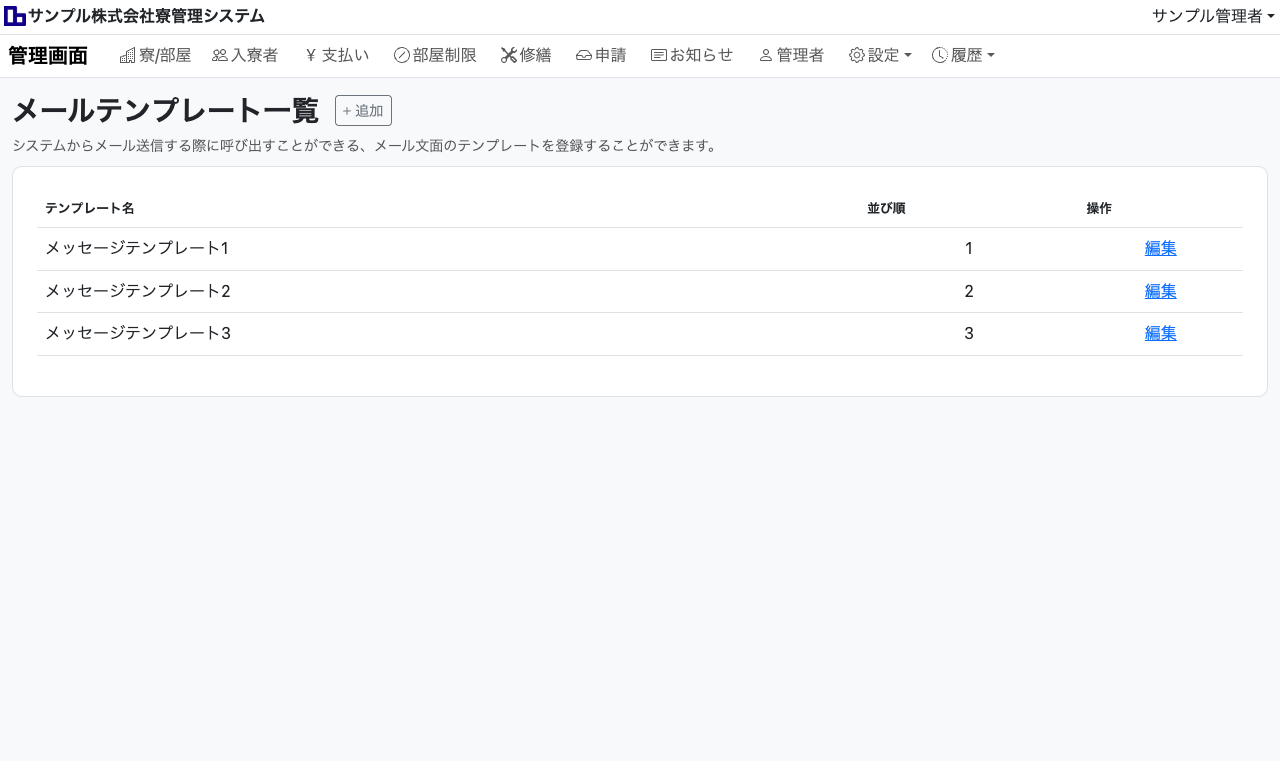Viewport: 1280px width, 761px height.
Task: Click the person icon beside 管理者
Action: (766, 56)
